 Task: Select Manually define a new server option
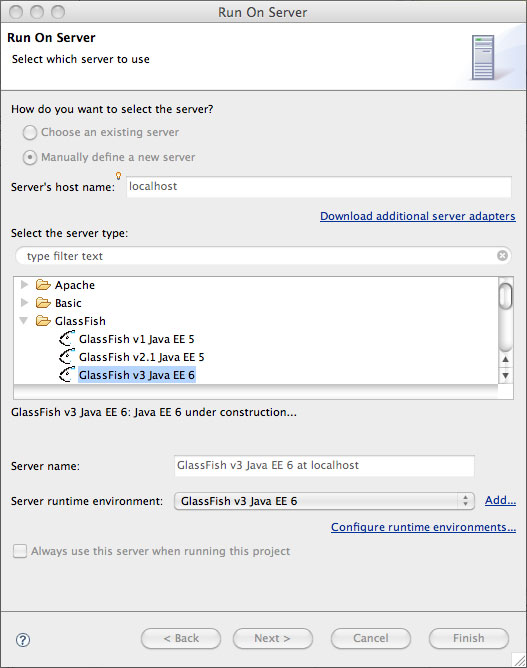coord(30,158)
